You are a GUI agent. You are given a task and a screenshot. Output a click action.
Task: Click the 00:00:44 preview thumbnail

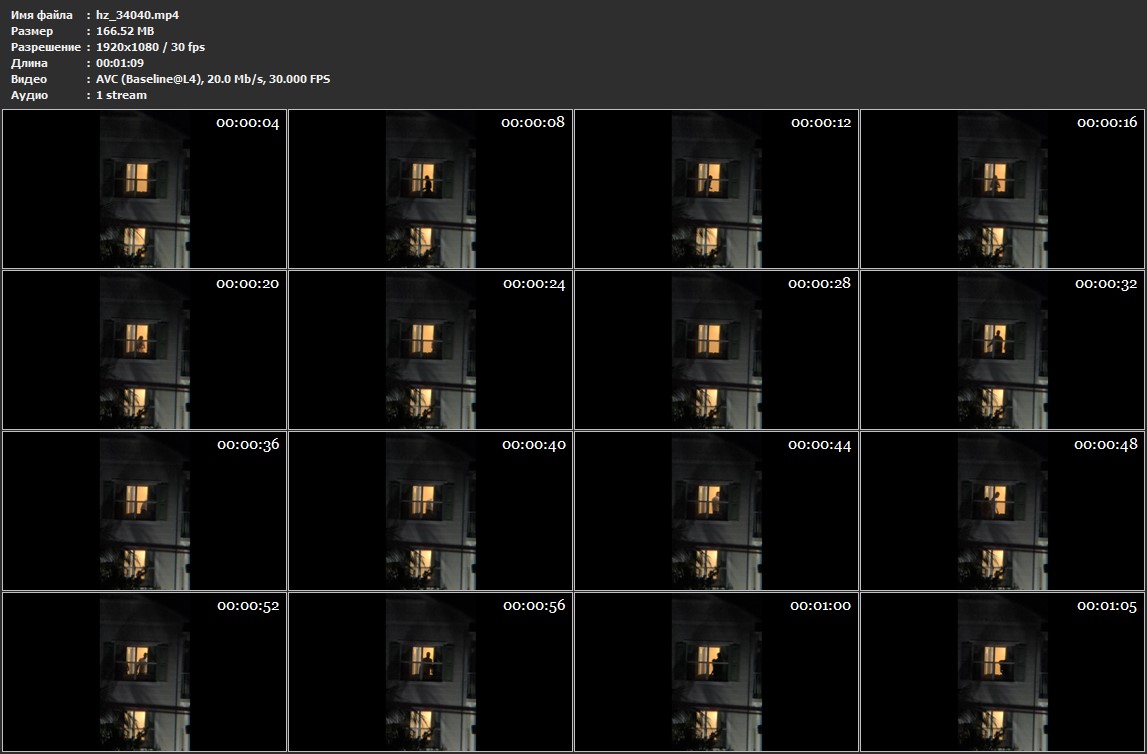[x=716, y=511]
